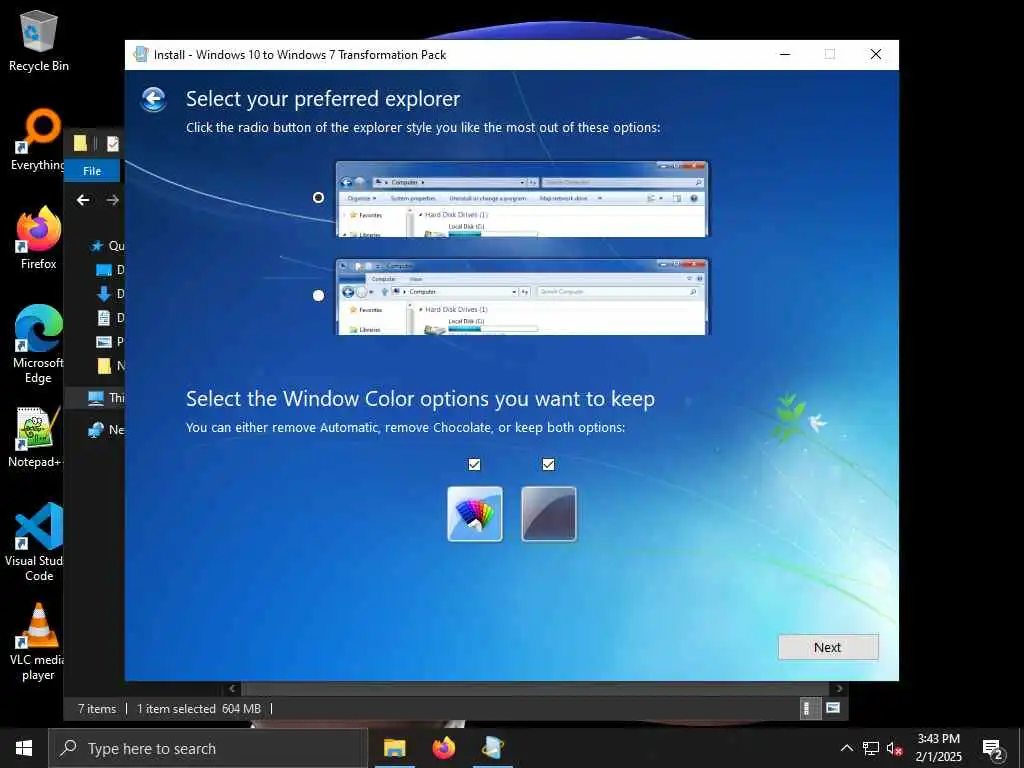Open the Everything search desktop icon

point(39,140)
